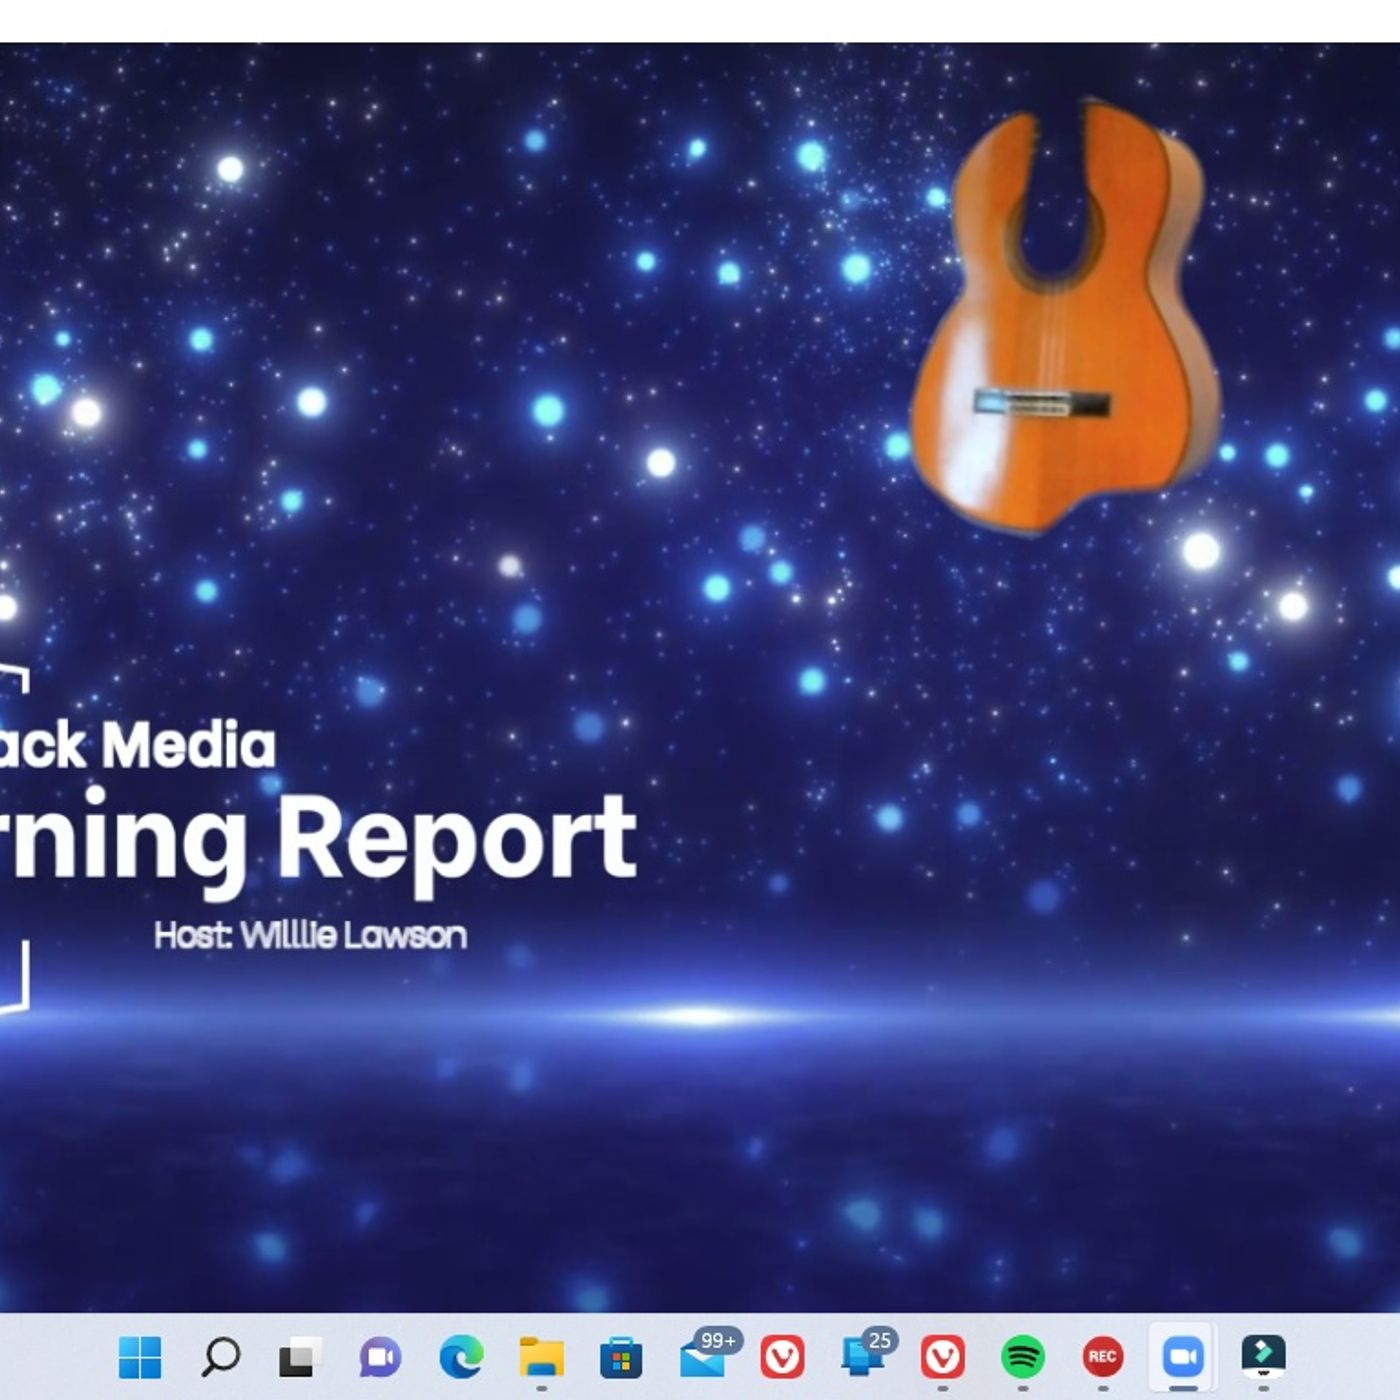Open Microsoft Edge from the taskbar
Screen dimensions: 1400x1400
click(461, 1357)
